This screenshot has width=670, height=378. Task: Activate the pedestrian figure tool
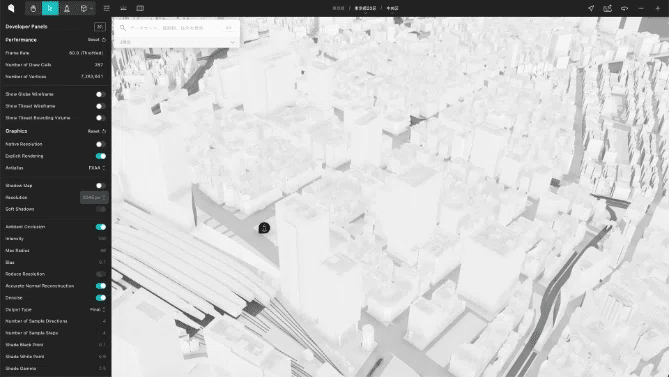(67, 8)
